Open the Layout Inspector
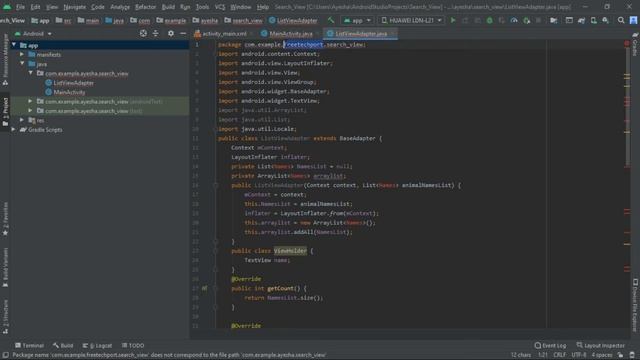This screenshot has height=360, width=640. (x=600, y=345)
